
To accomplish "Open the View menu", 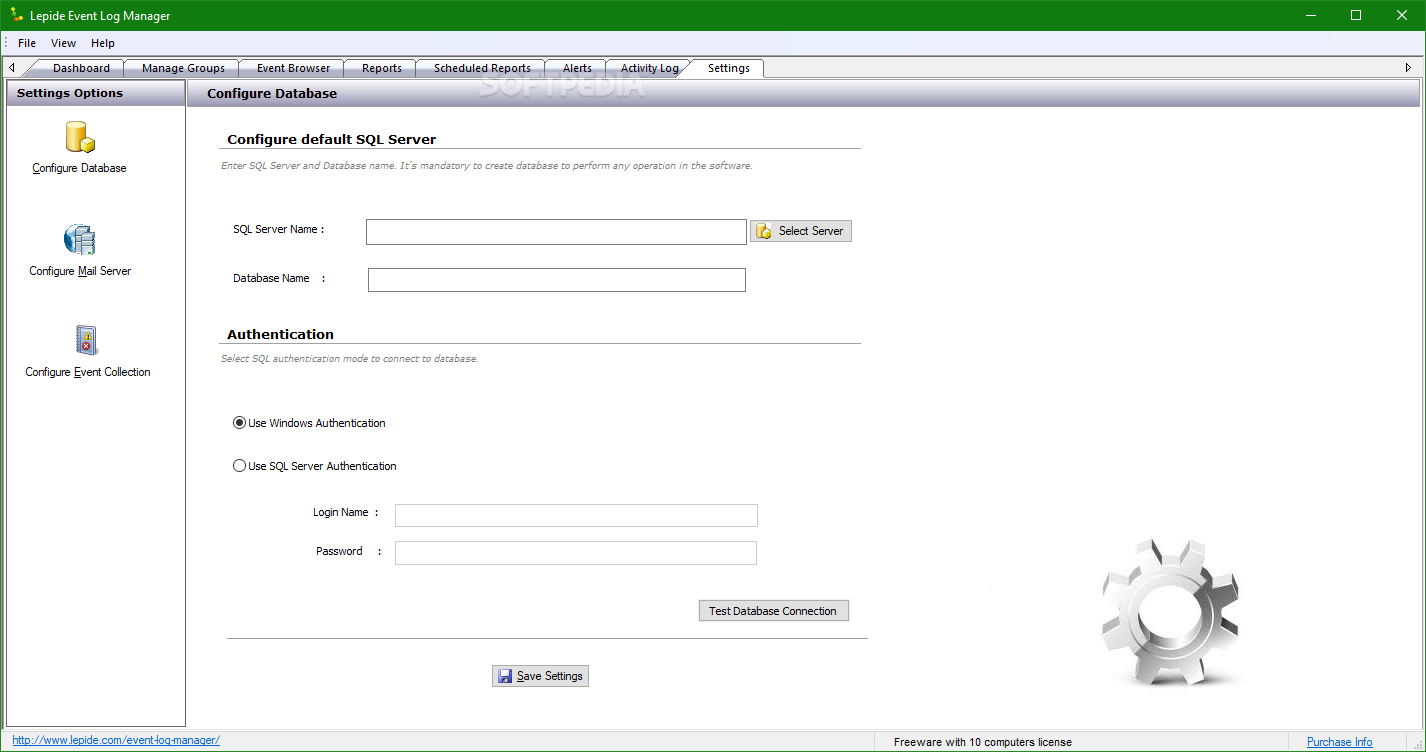I will pyautogui.click(x=64, y=43).
